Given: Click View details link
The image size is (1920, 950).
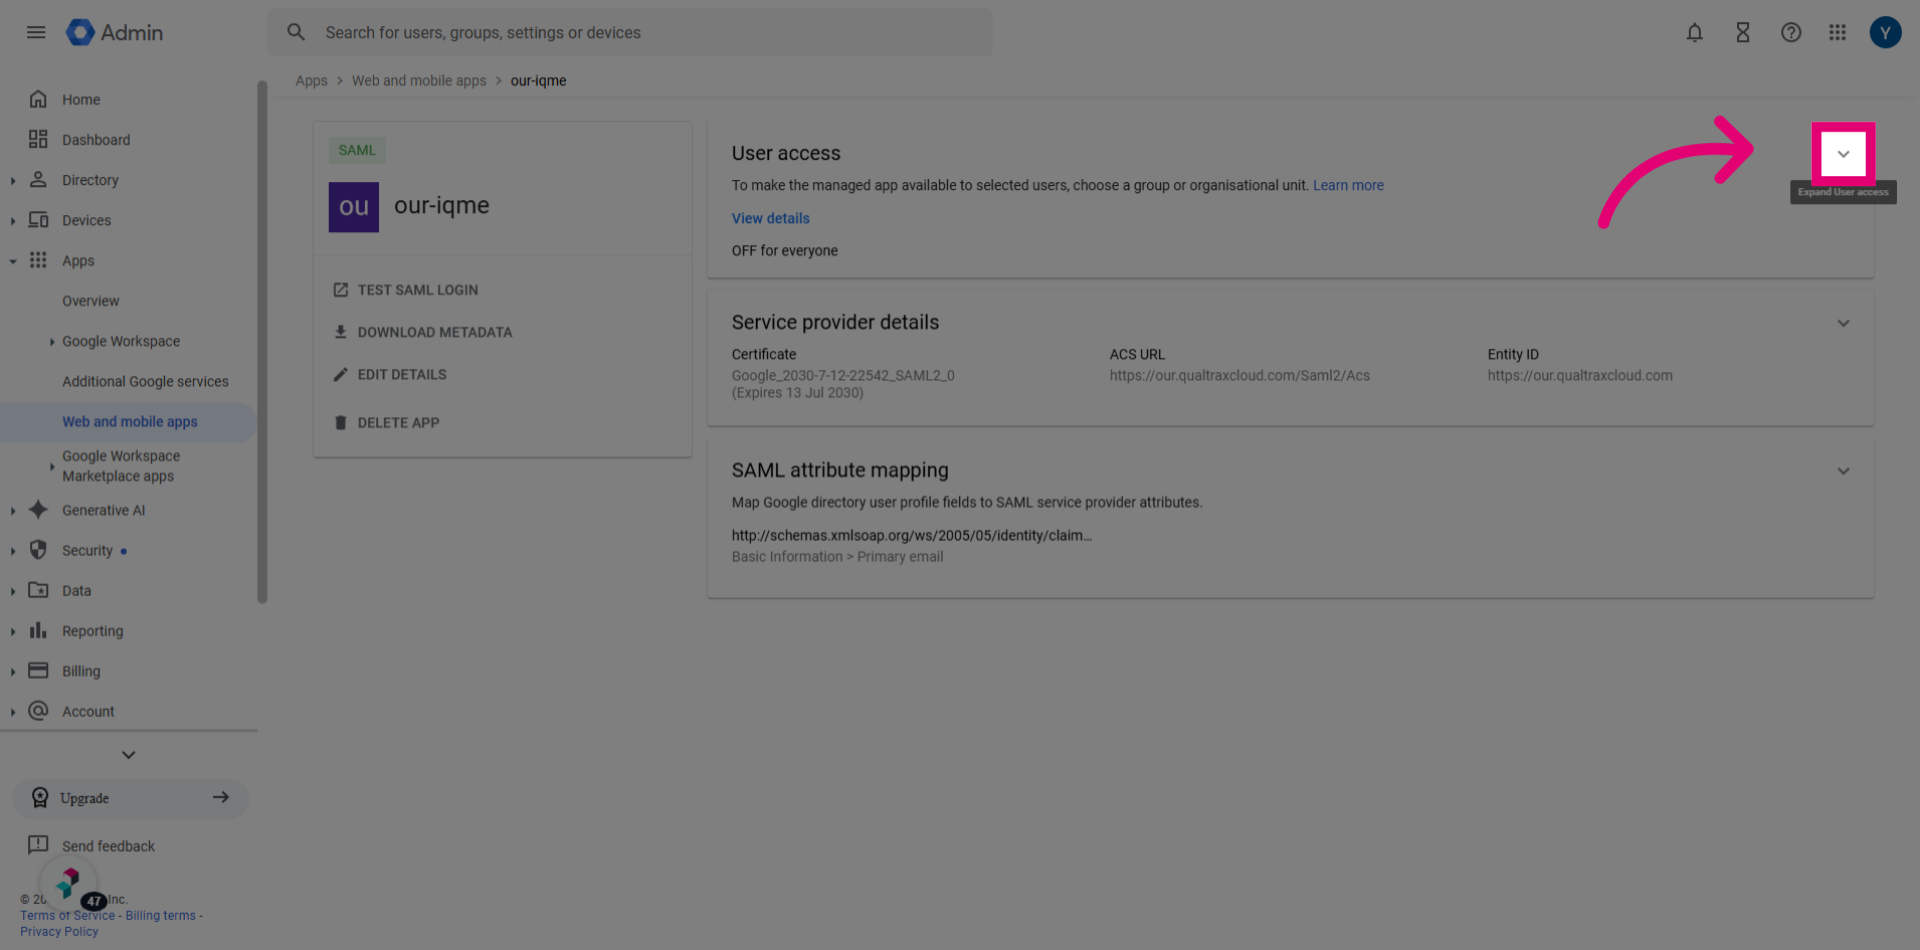Looking at the screenshot, I should coord(770,218).
